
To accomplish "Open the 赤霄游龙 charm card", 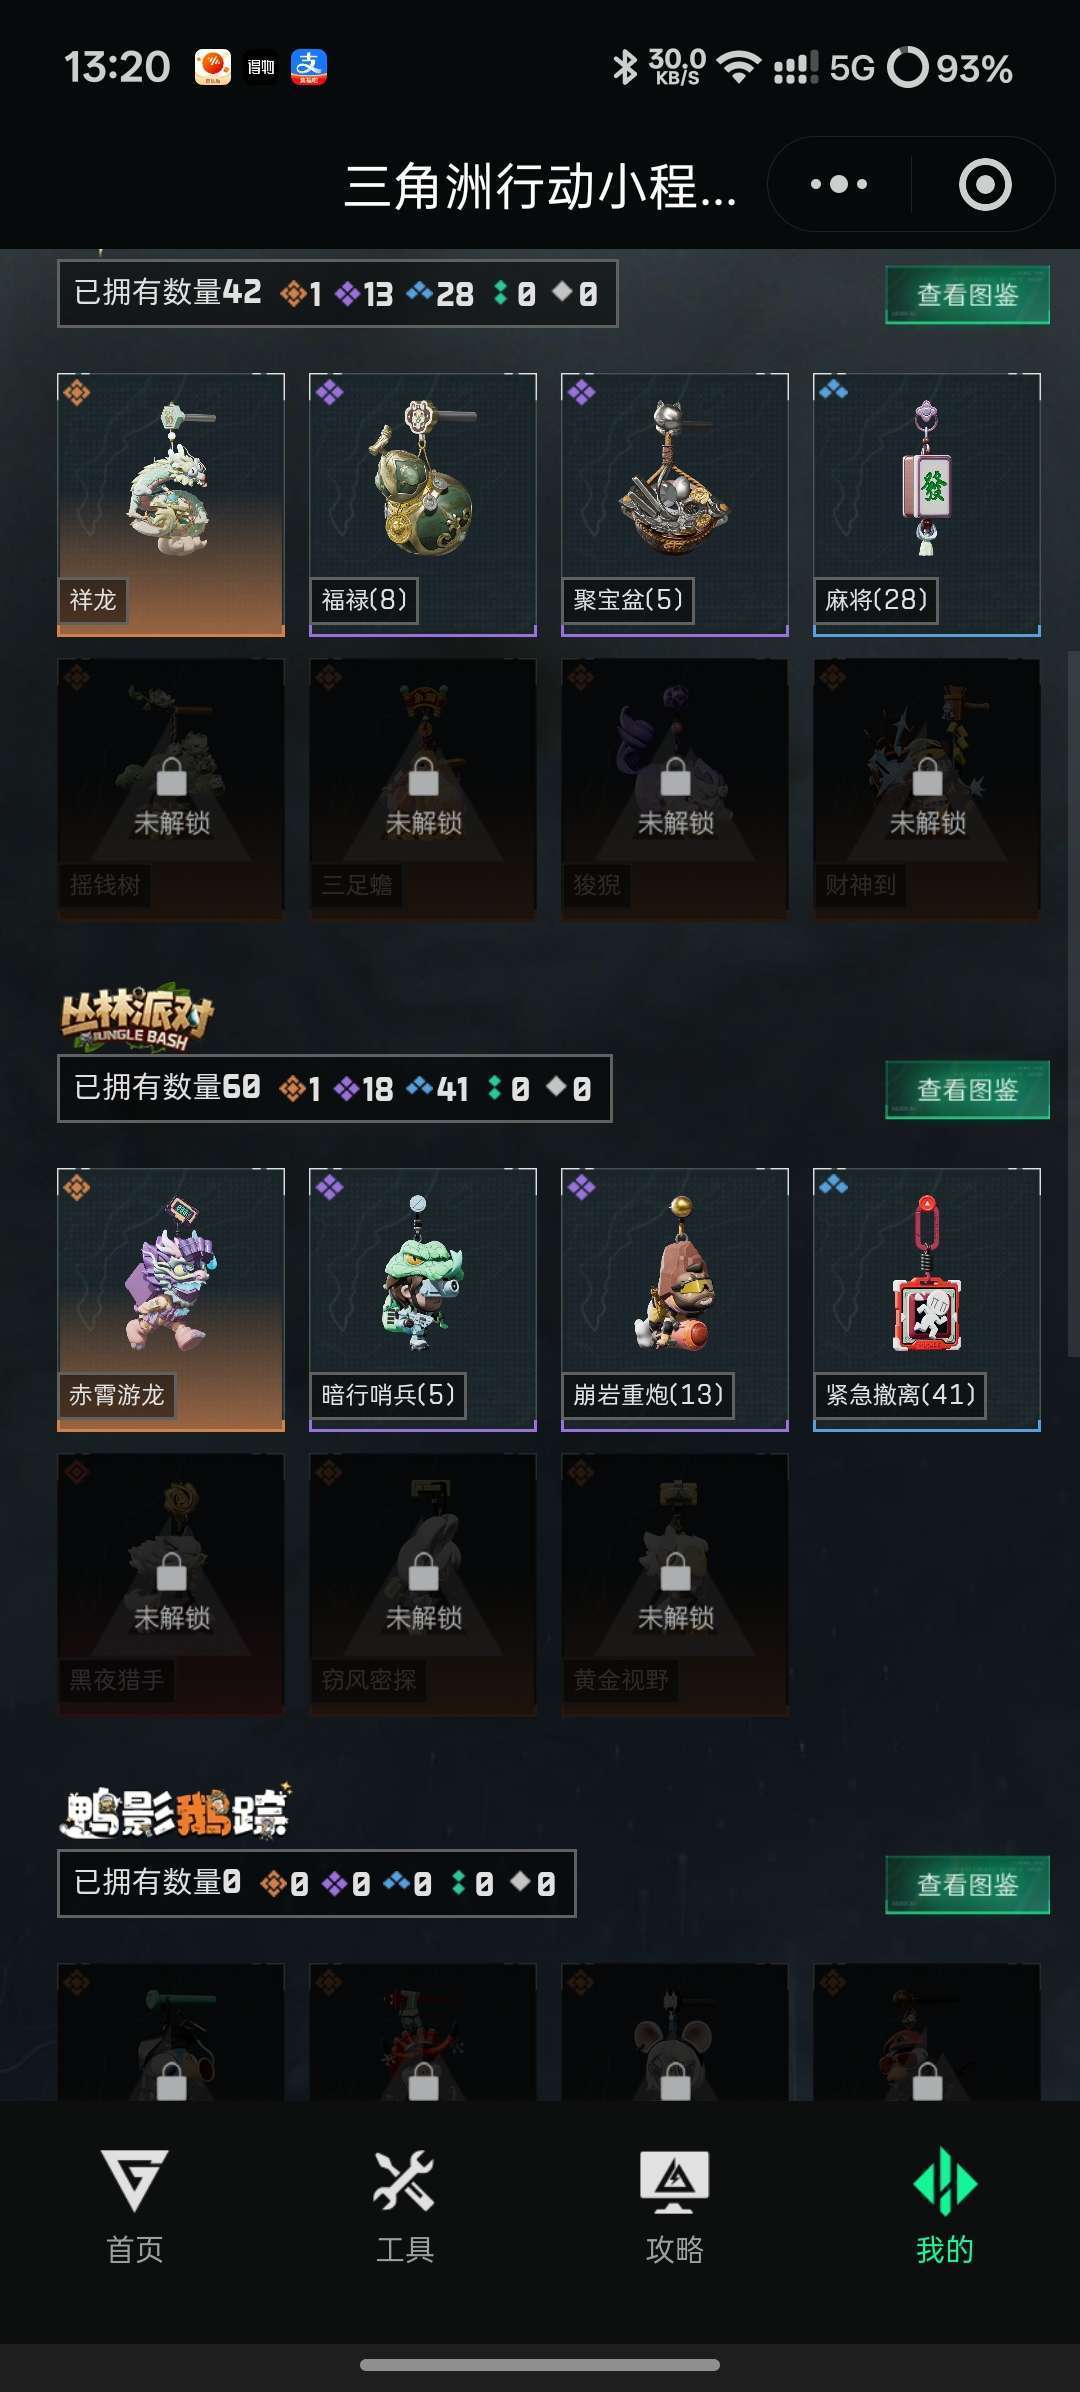I will [171, 1300].
